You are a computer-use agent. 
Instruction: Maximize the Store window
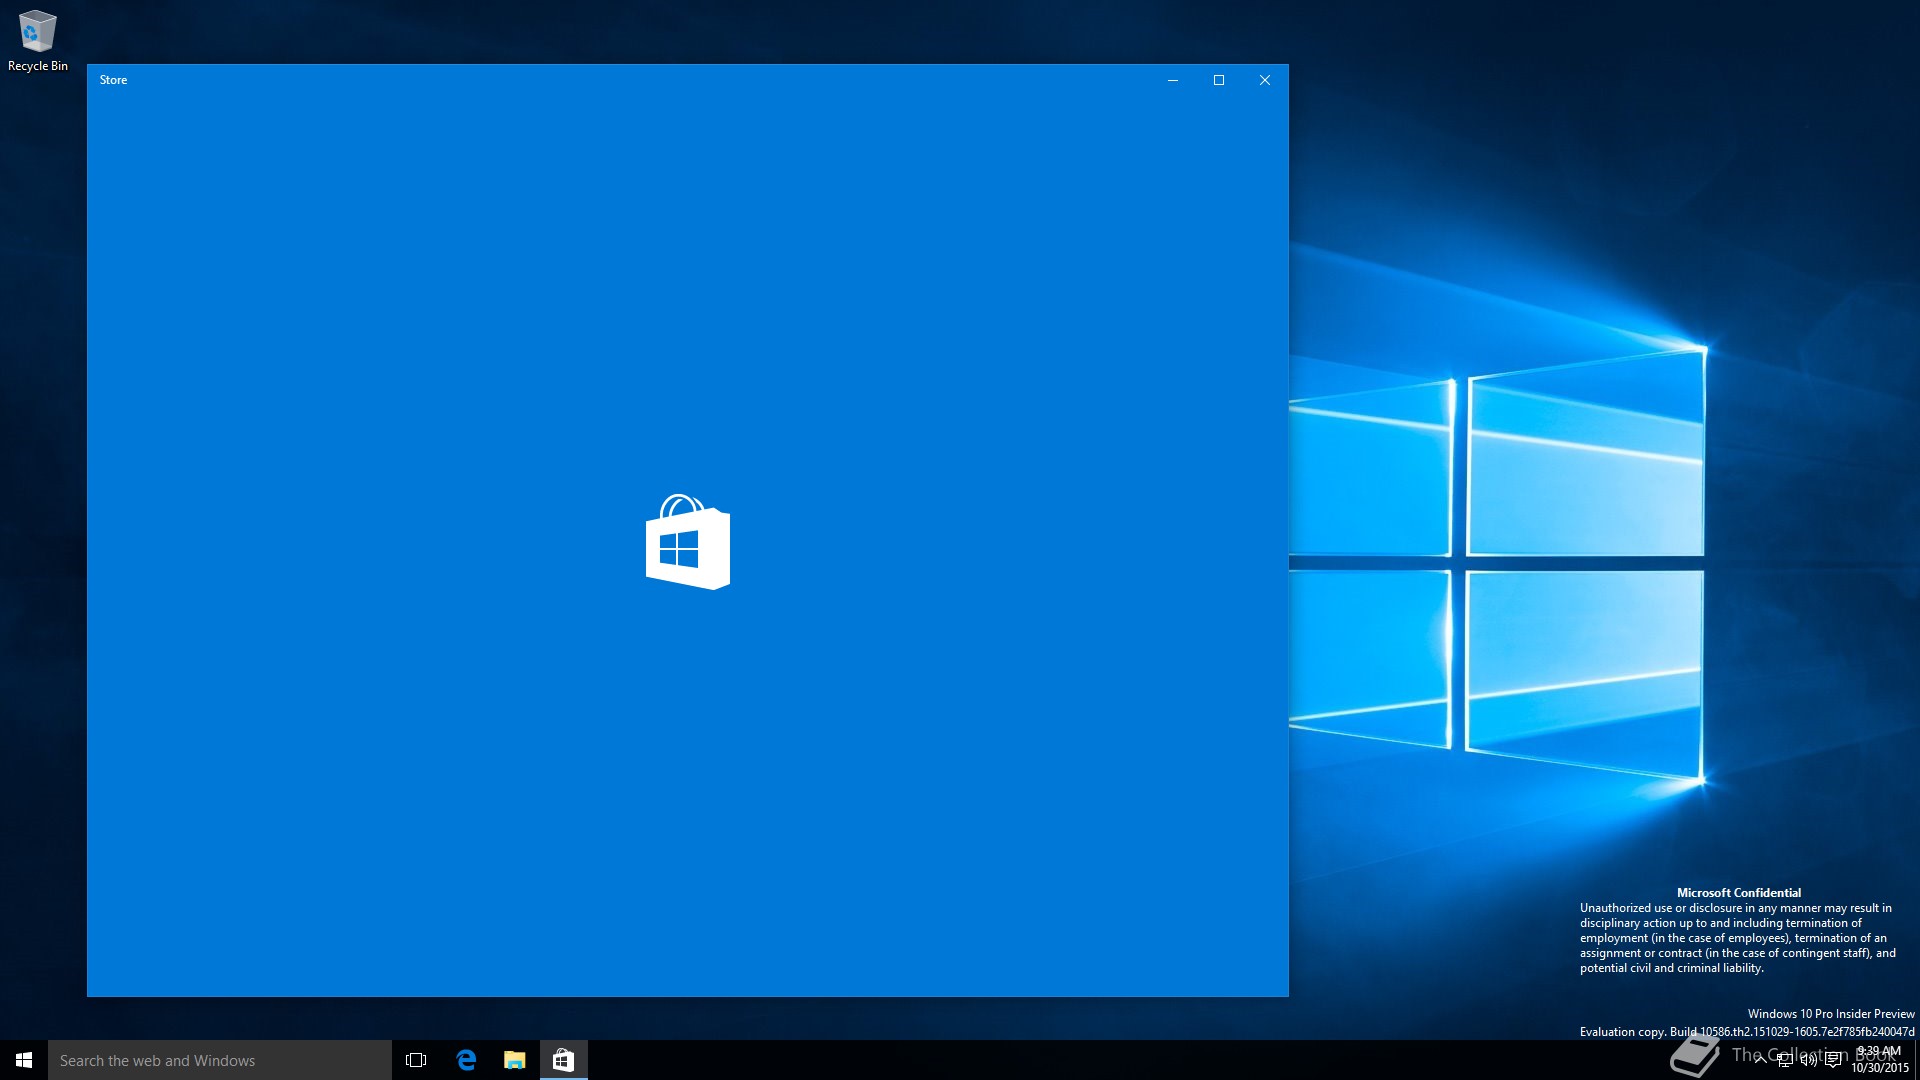1219,80
